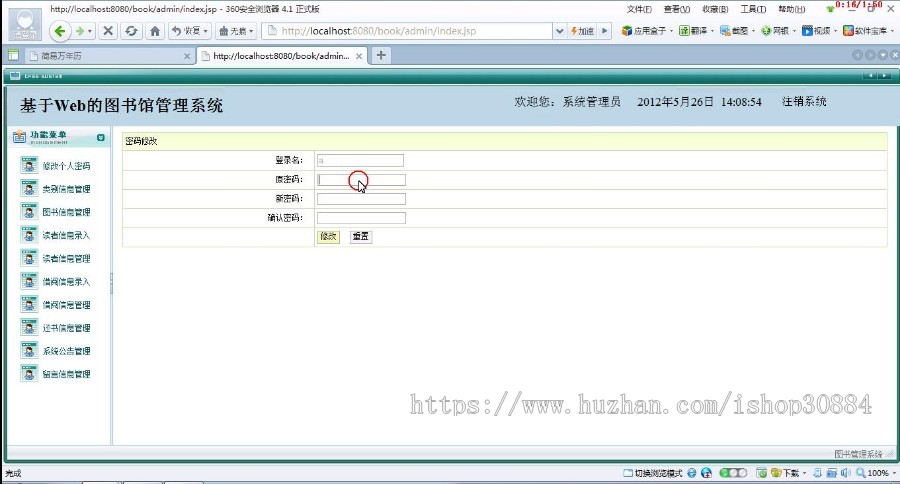The image size is (900, 484).
Task: Open the 应用盒子 app box
Action: 644,31
